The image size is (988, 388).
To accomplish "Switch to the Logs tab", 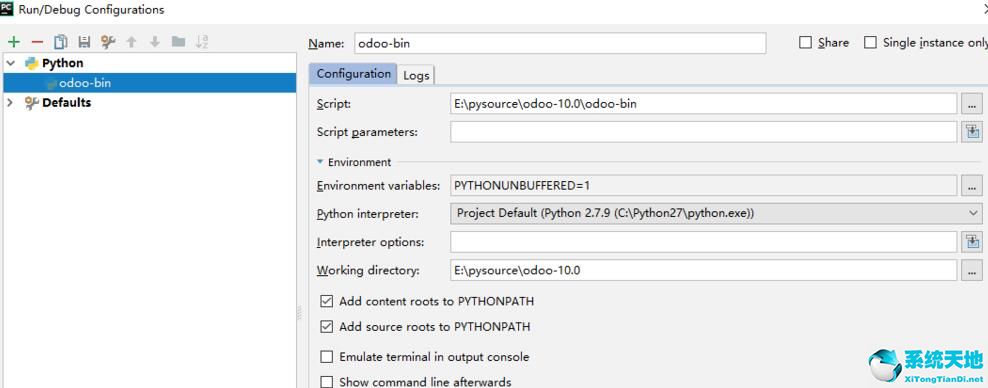I will tap(416, 75).
